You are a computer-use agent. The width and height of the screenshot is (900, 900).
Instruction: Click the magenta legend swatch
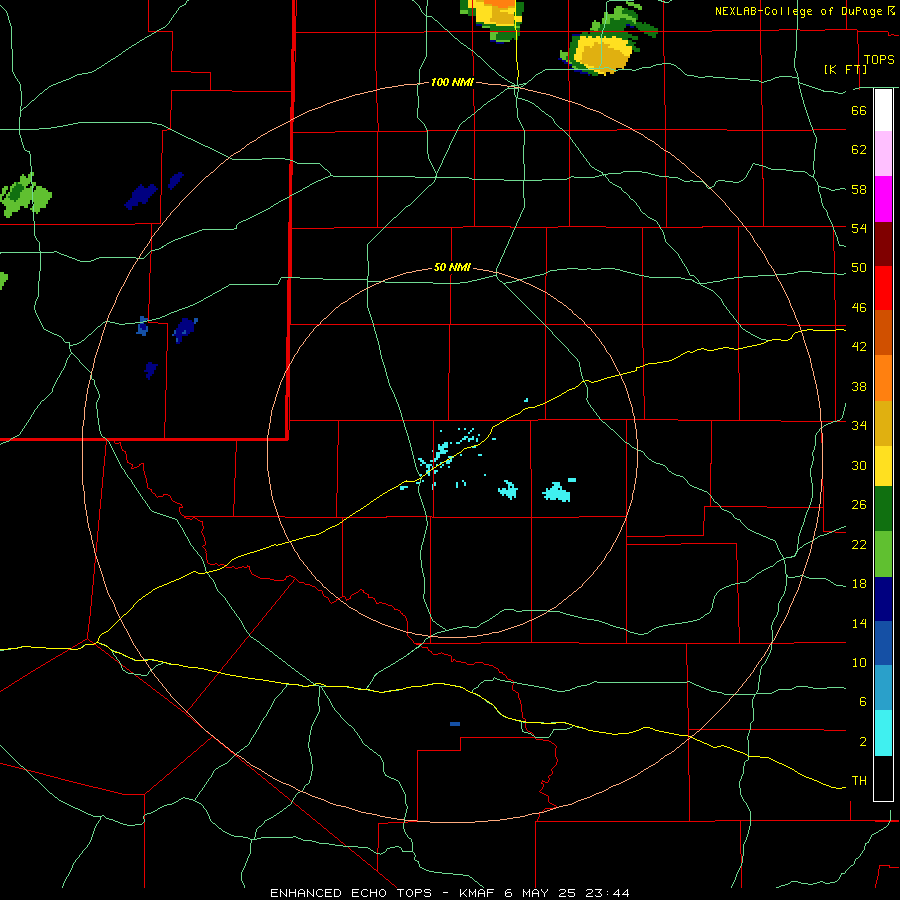(x=883, y=199)
